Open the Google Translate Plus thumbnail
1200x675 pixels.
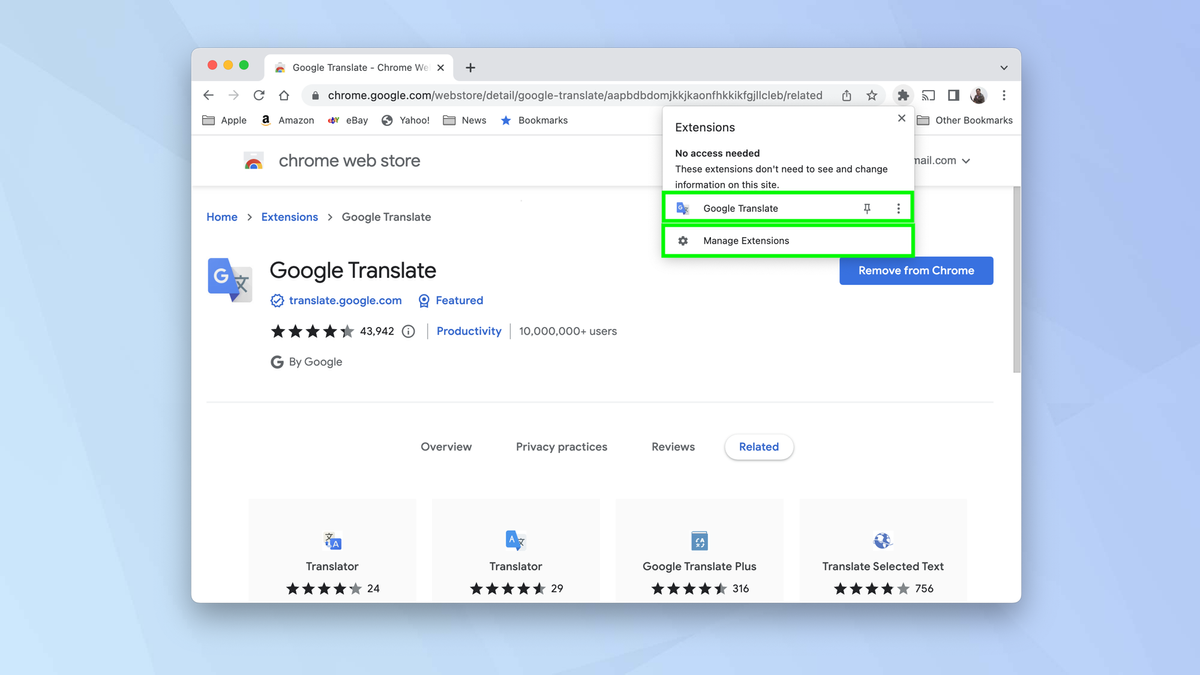(x=699, y=540)
